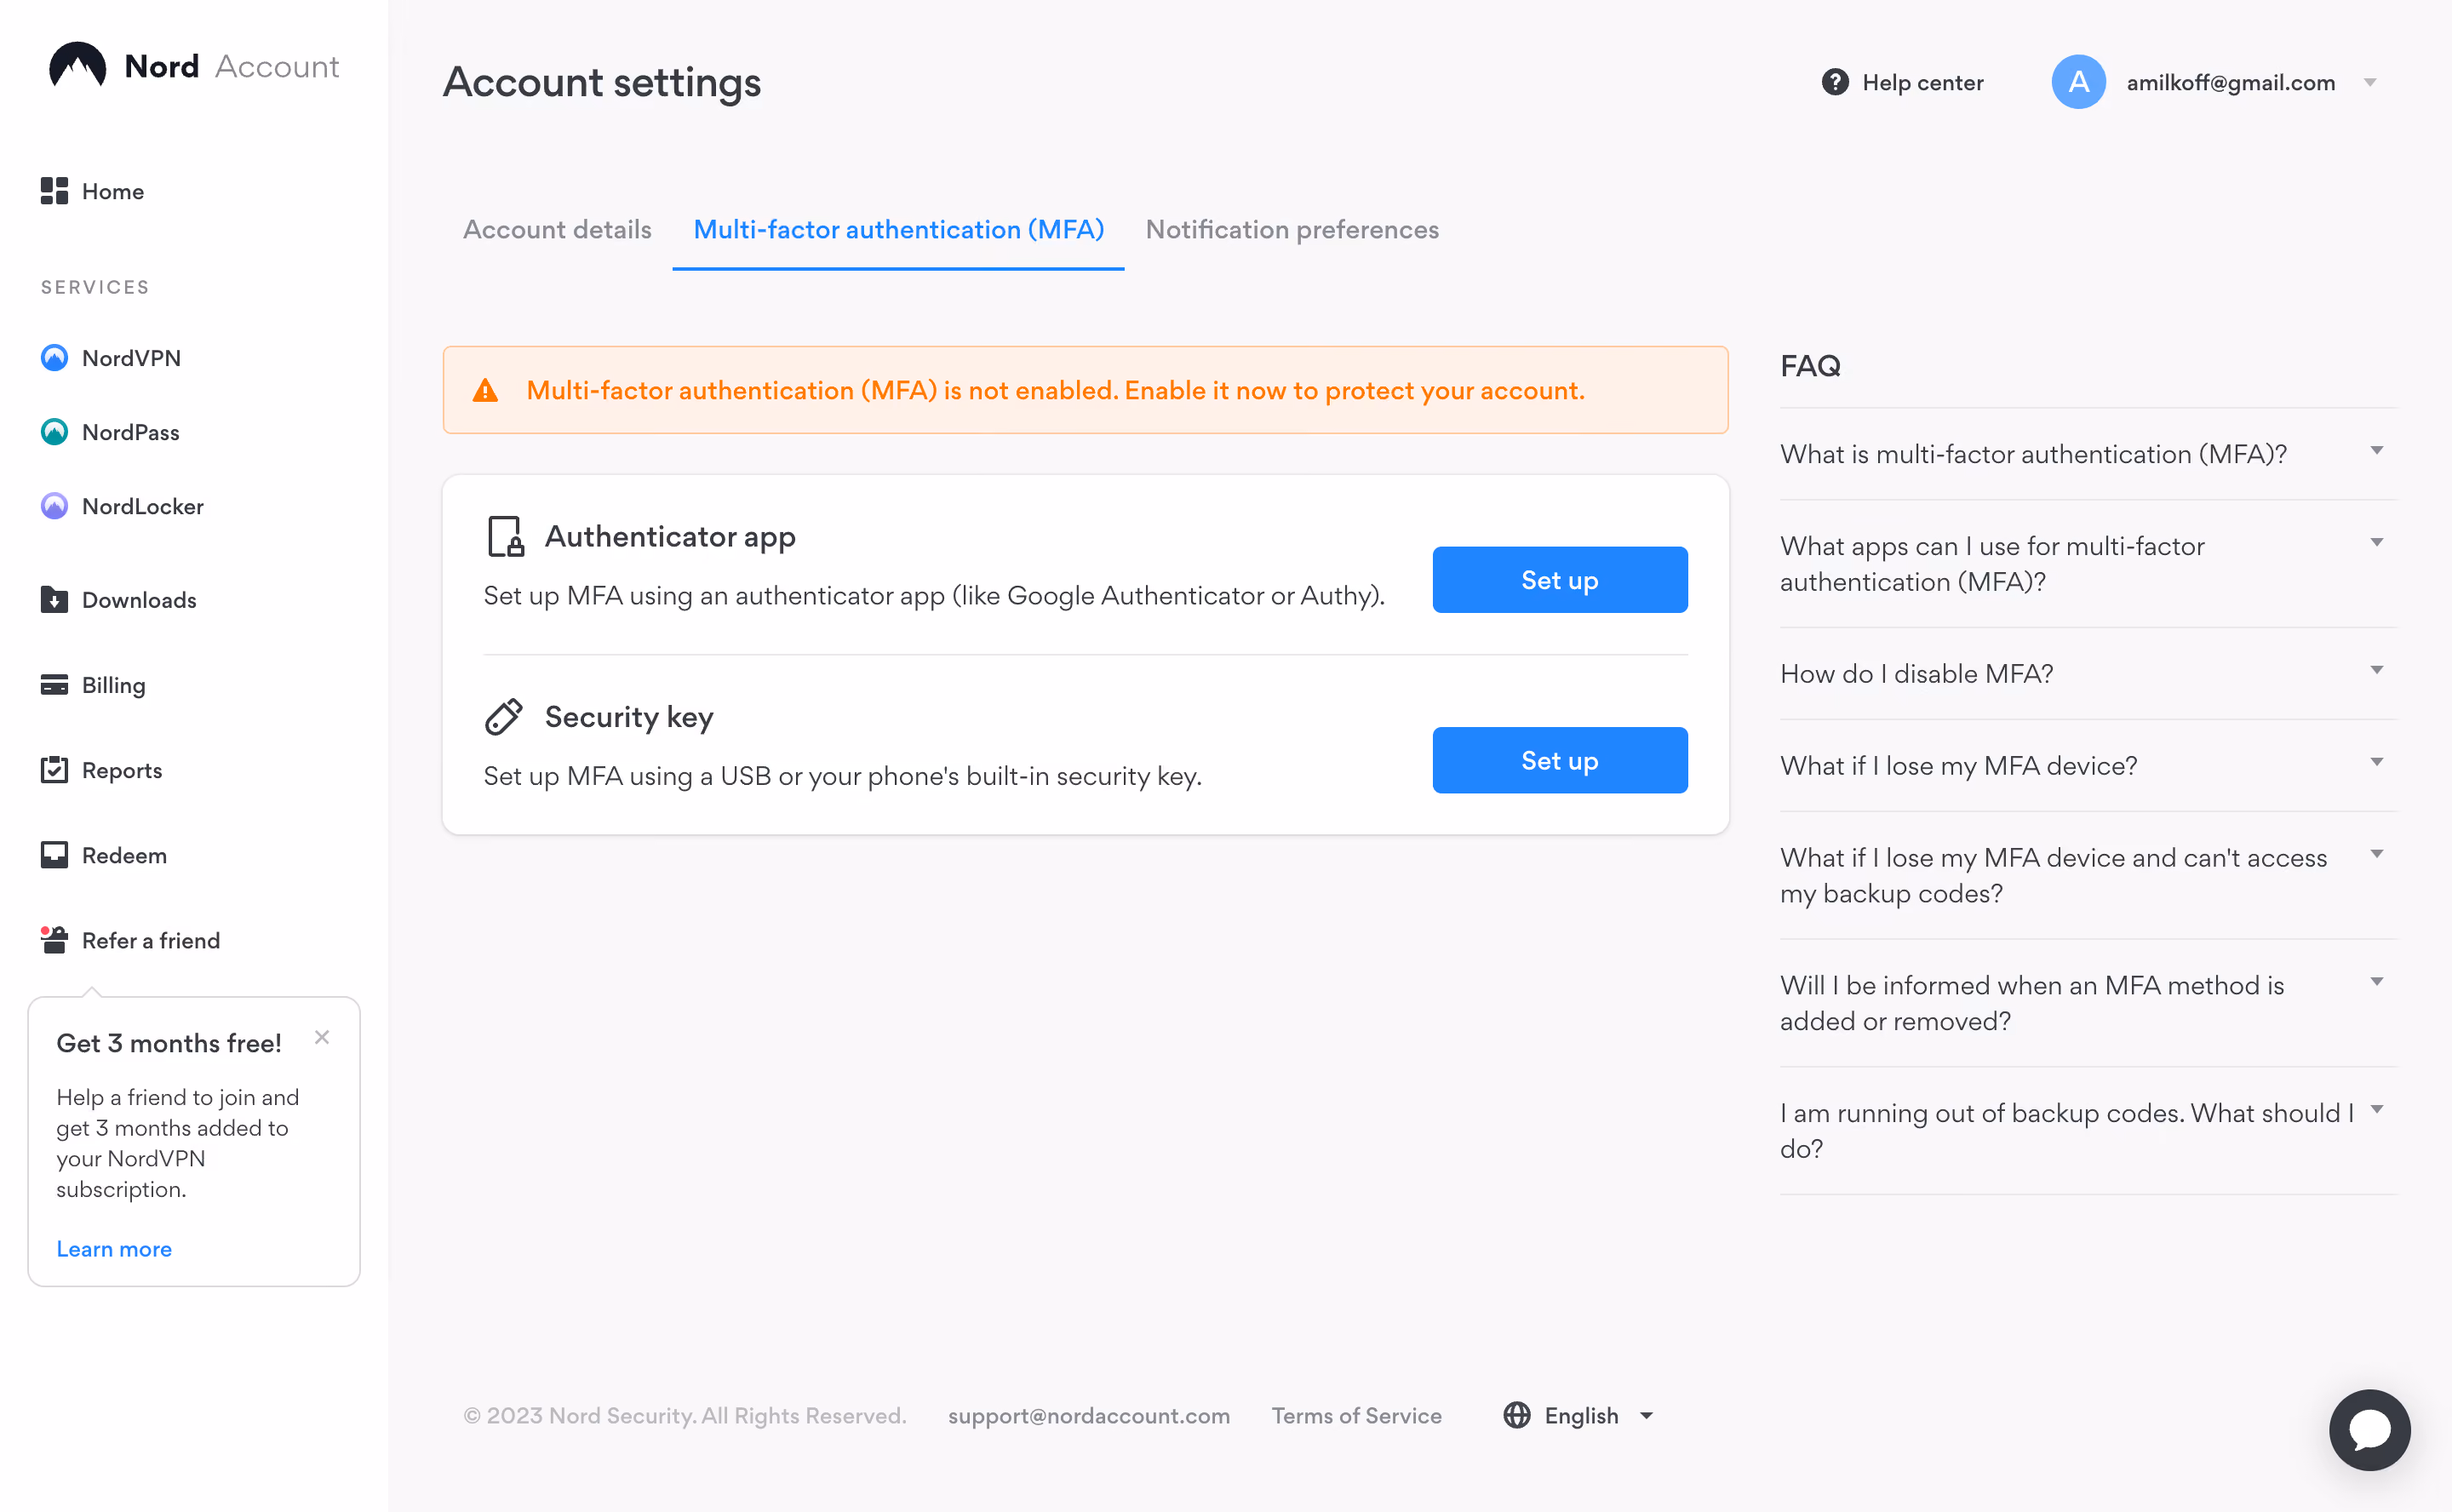The image size is (2452, 1512).
Task: Open the Help center link text
Action: [1923, 83]
